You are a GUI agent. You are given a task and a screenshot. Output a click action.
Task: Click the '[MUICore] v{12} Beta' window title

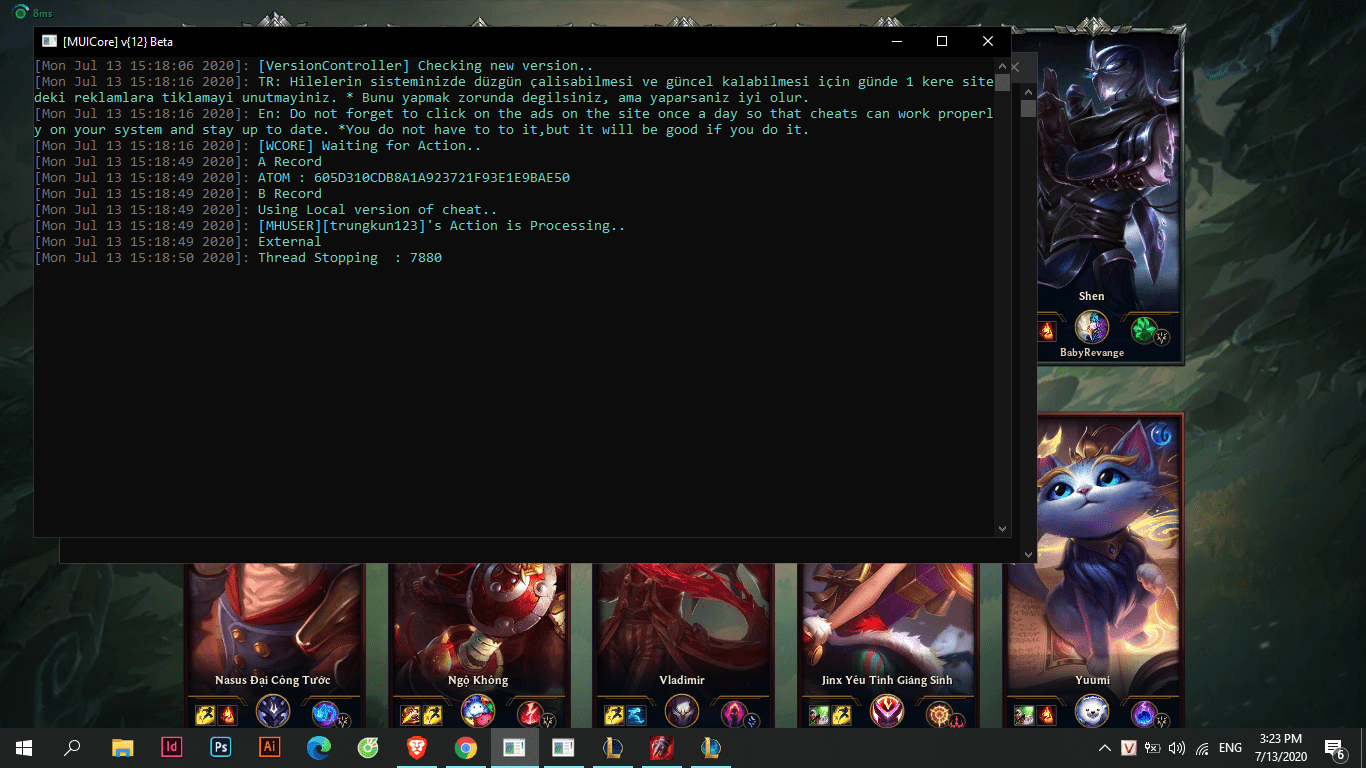pyautogui.click(x=117, y=42)
